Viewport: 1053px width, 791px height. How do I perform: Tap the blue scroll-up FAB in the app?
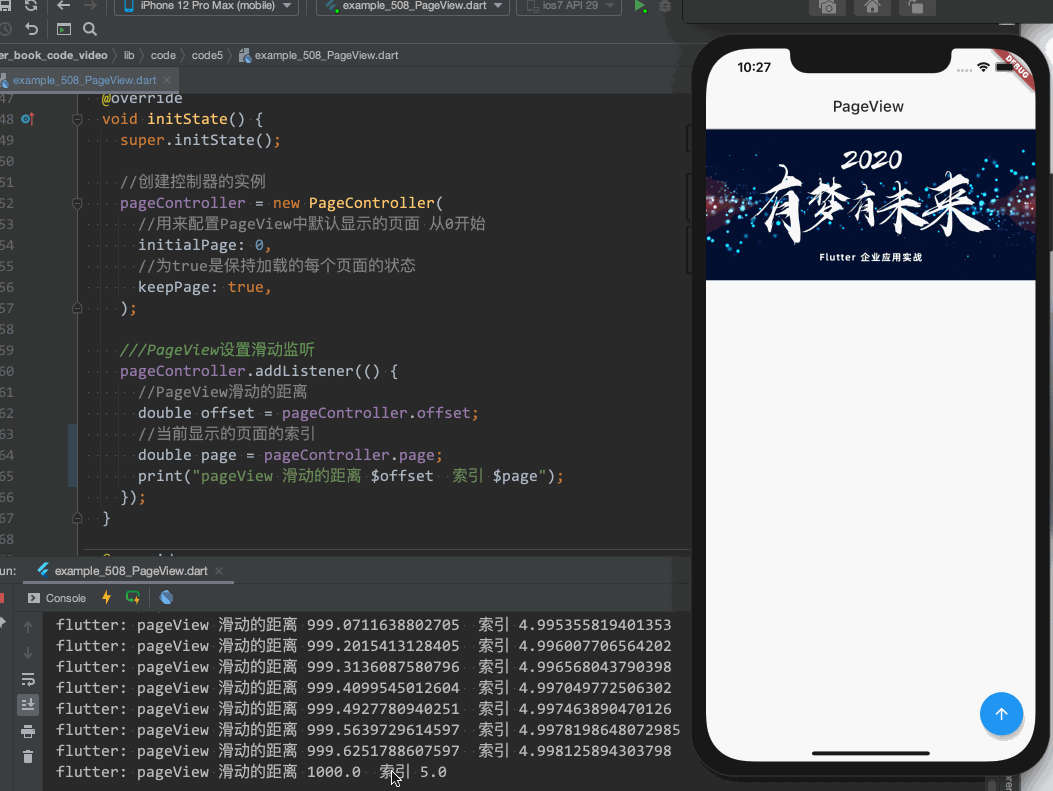pyautogui.click(x=1001, y=714)
